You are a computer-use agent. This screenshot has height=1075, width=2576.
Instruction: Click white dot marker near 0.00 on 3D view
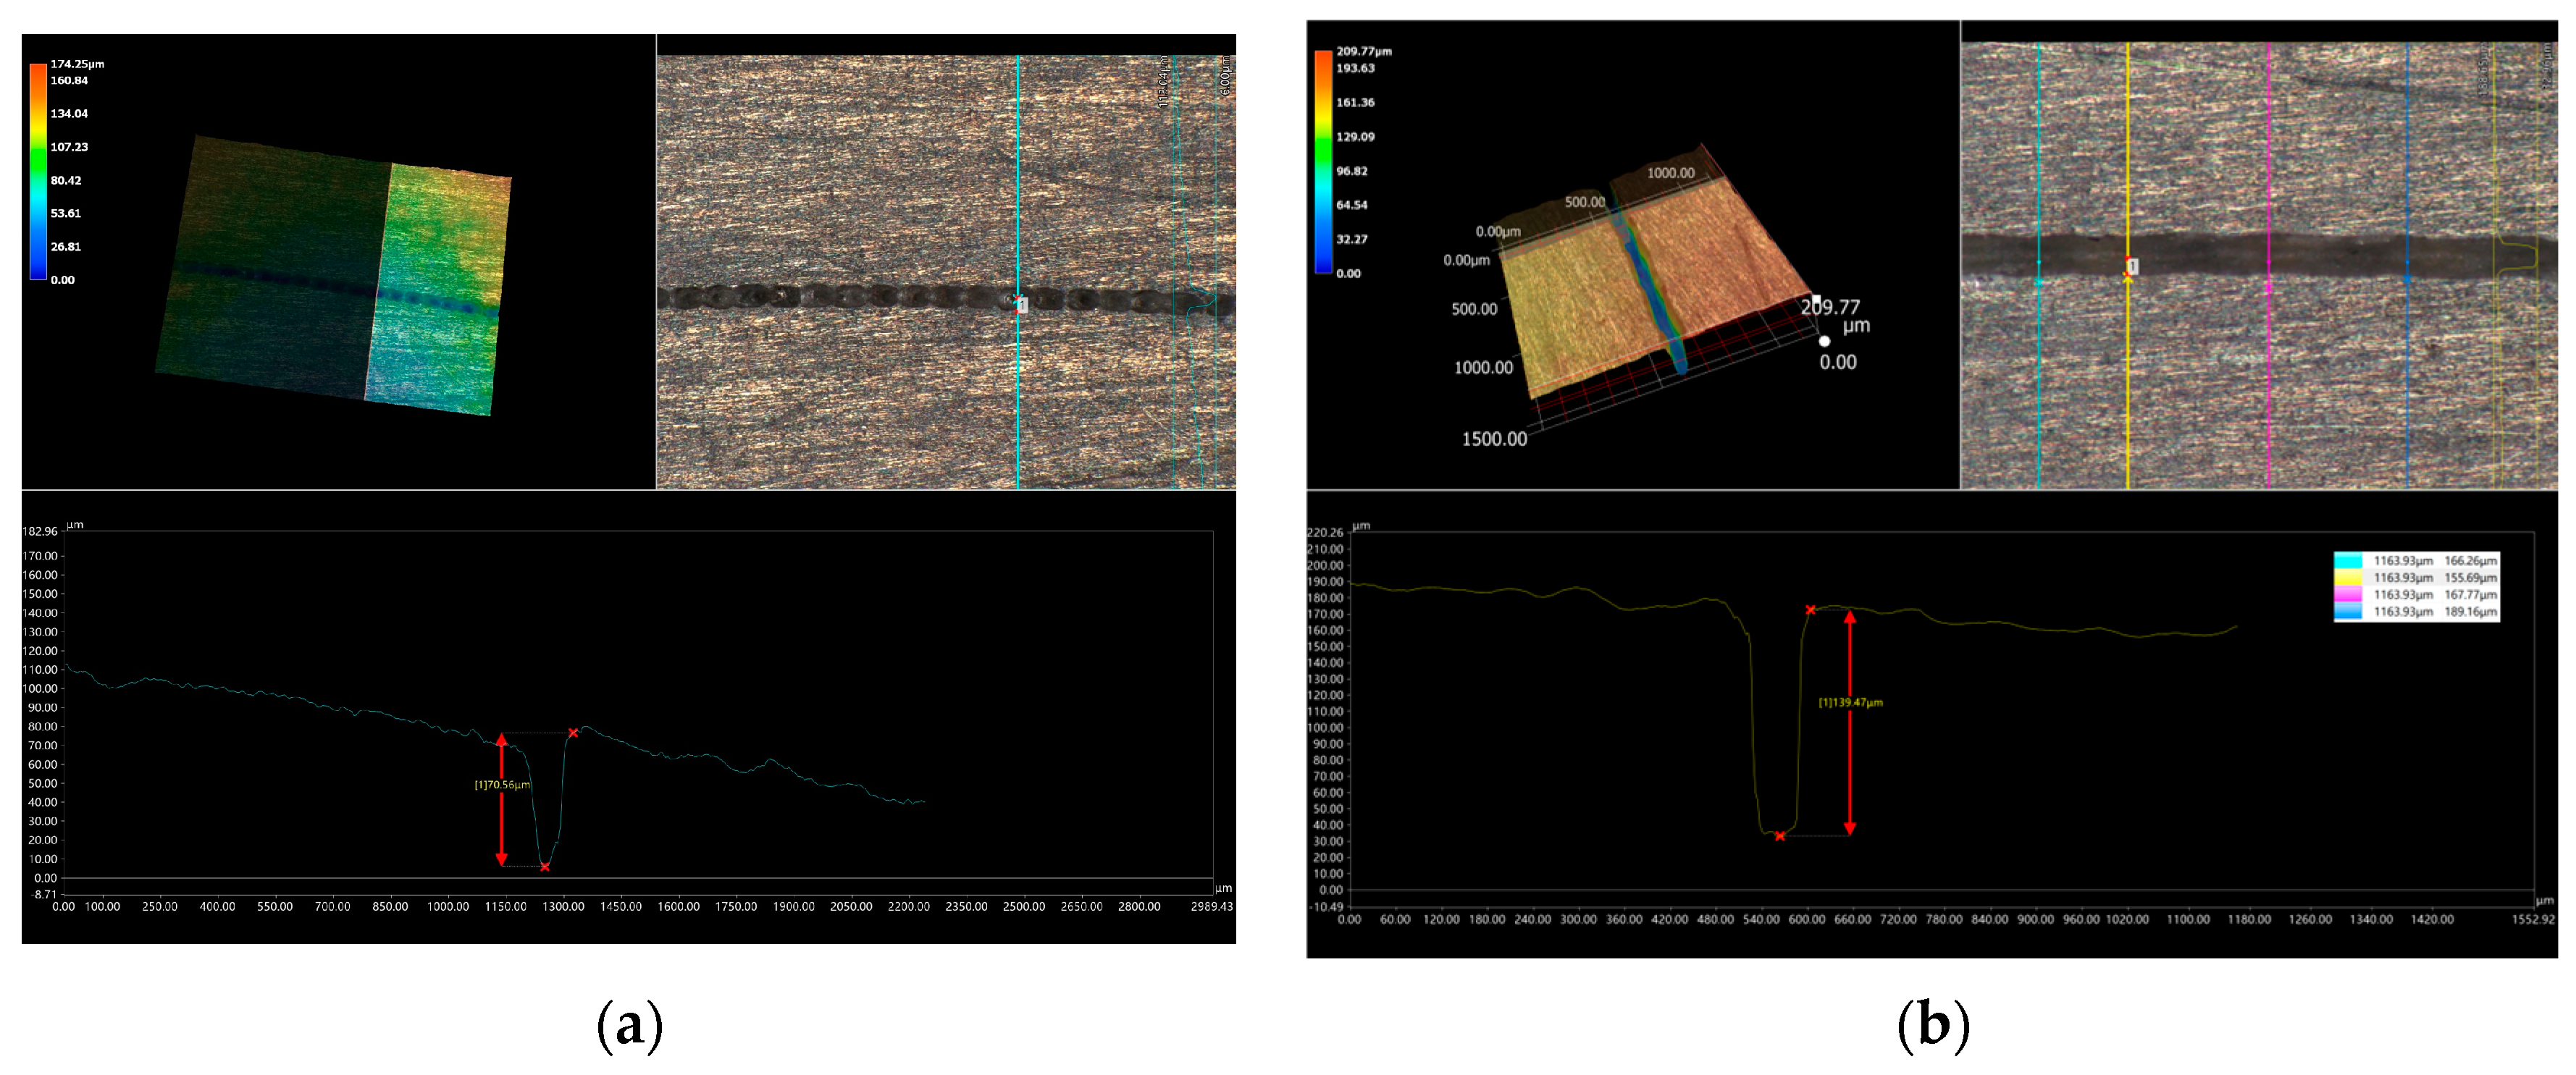pyautogui.click(x=1824, y=341)
